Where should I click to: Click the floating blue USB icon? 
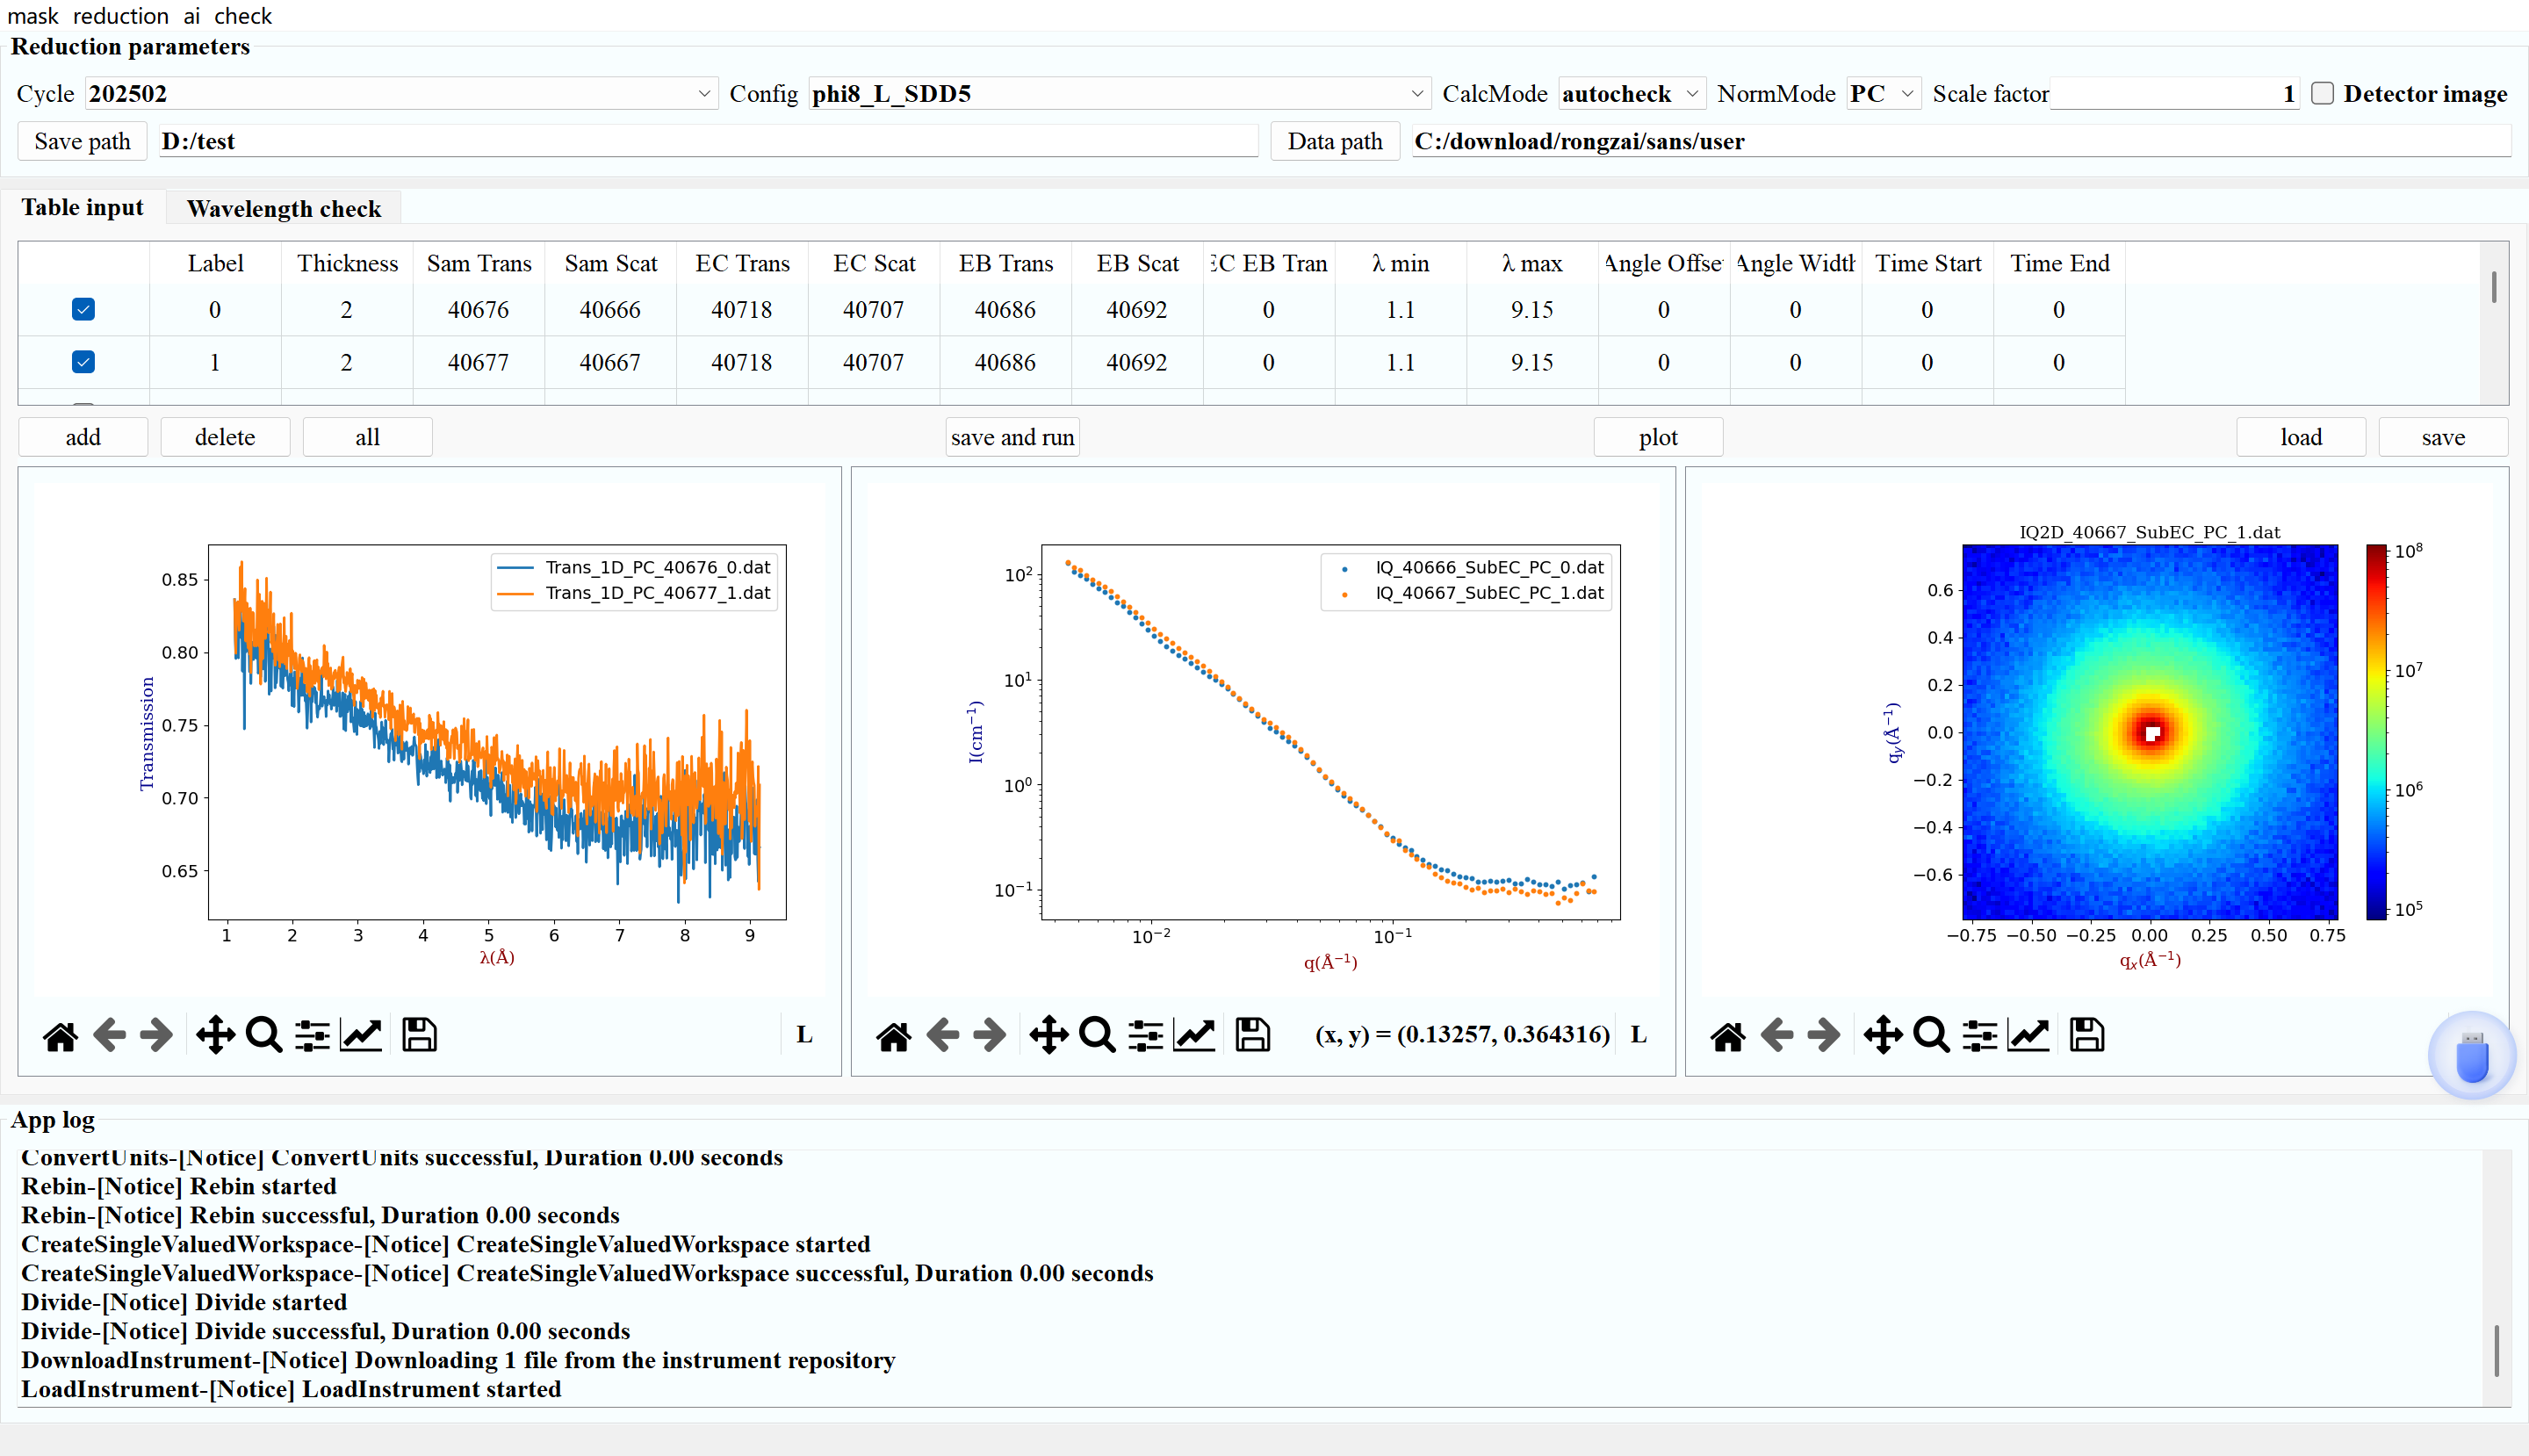coord(2472,1058)
